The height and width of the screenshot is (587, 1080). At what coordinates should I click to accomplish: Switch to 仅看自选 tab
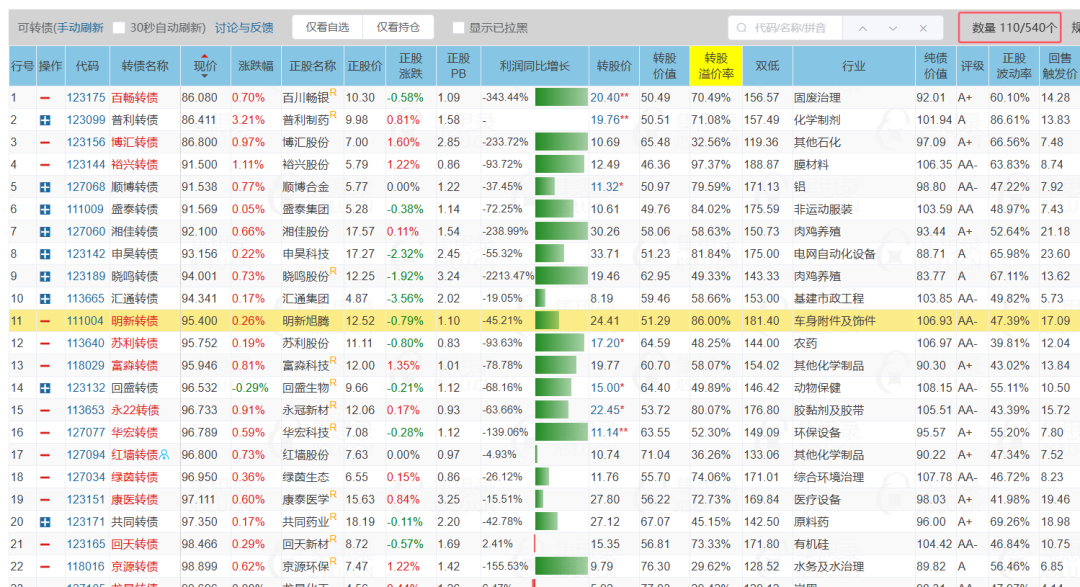pyautogui.click(x=327, y=28)
